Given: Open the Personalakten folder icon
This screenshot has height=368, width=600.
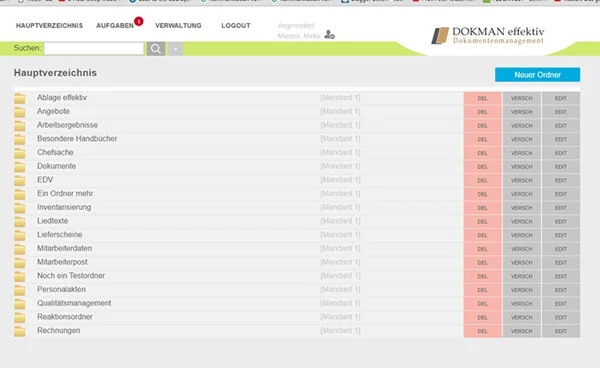Looking at the screenshot, I should coord(20,290).
